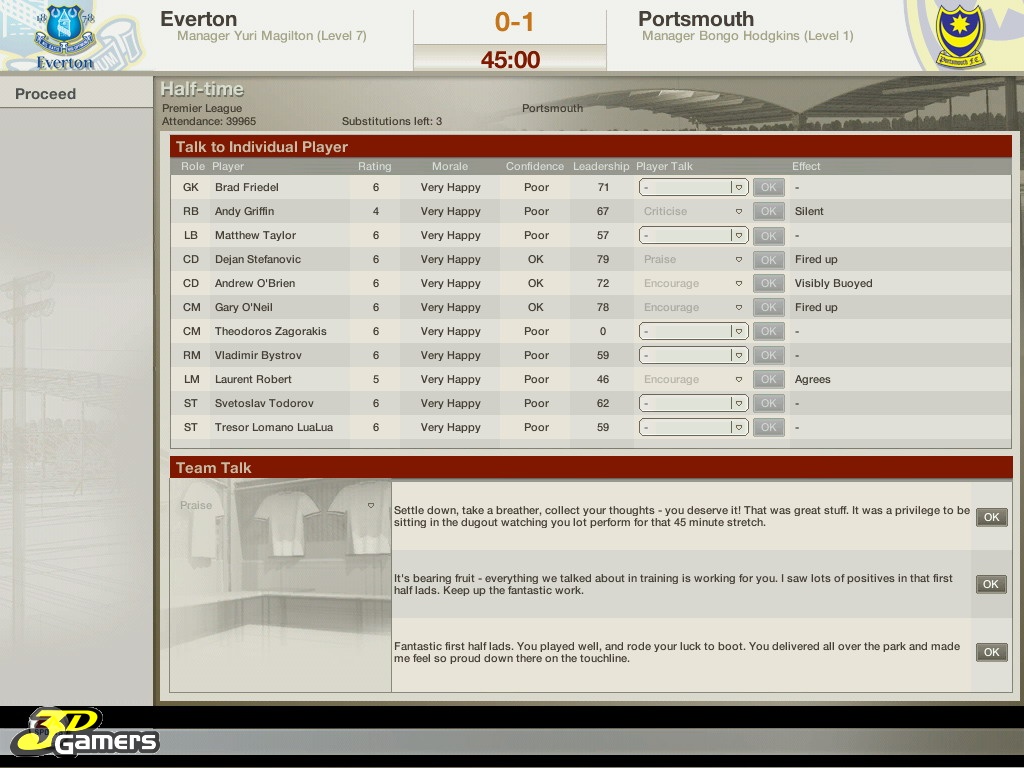
Task: Click the Rating column header
Action: tap(375, 166)
